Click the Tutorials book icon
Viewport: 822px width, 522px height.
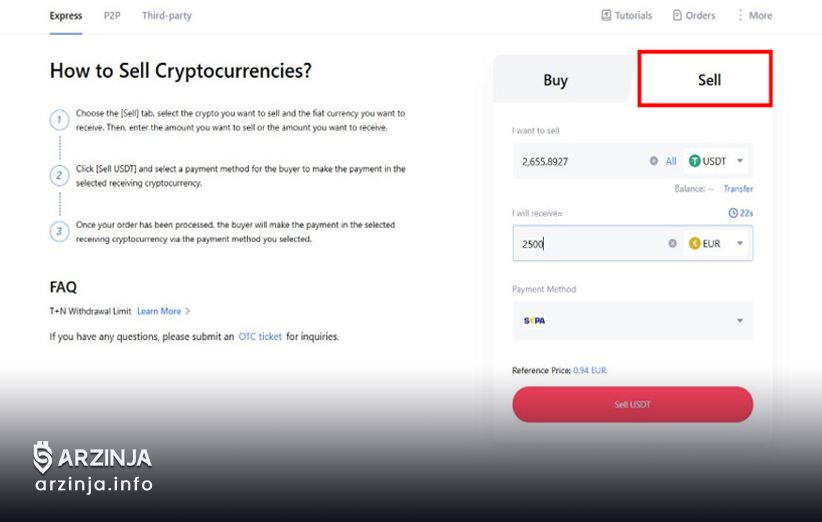click(606, 15)
